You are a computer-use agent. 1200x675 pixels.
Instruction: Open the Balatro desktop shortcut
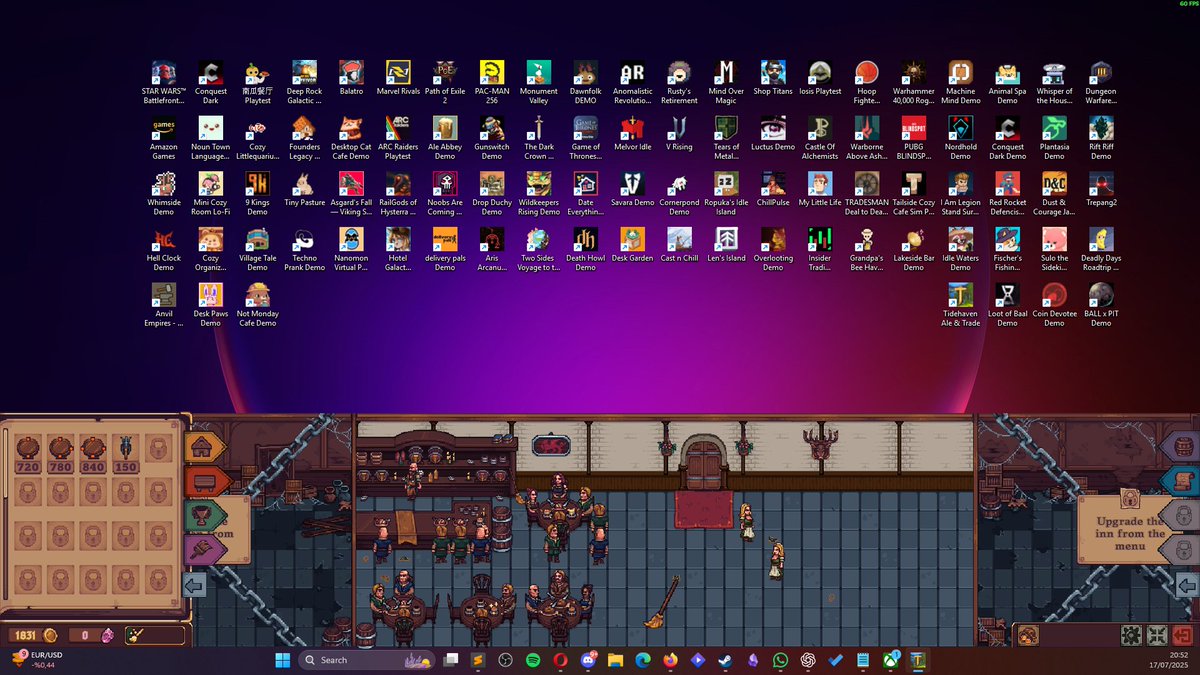[x=351, y=80]
